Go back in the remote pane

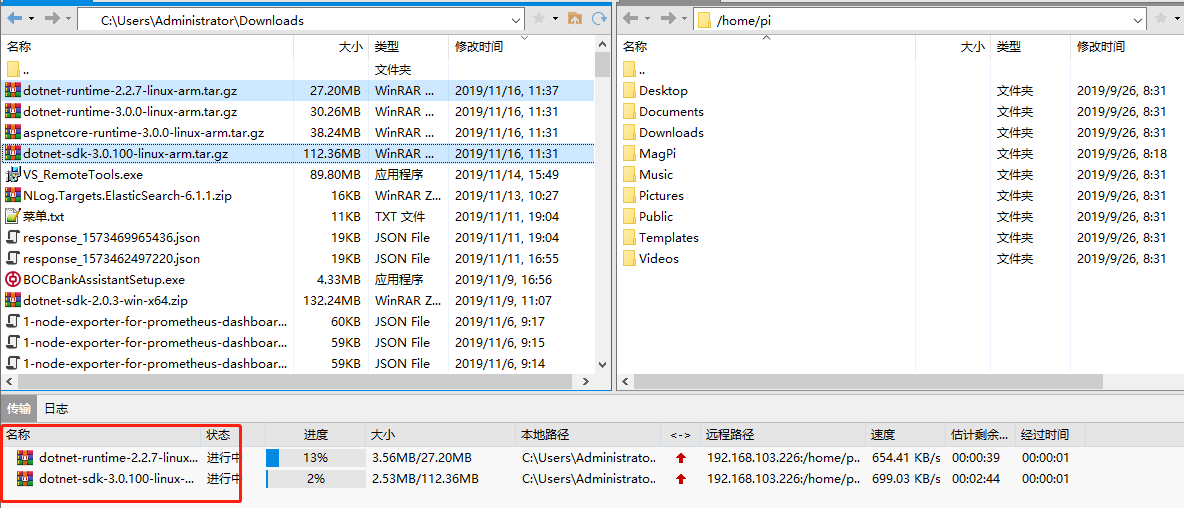pos(631,19)
